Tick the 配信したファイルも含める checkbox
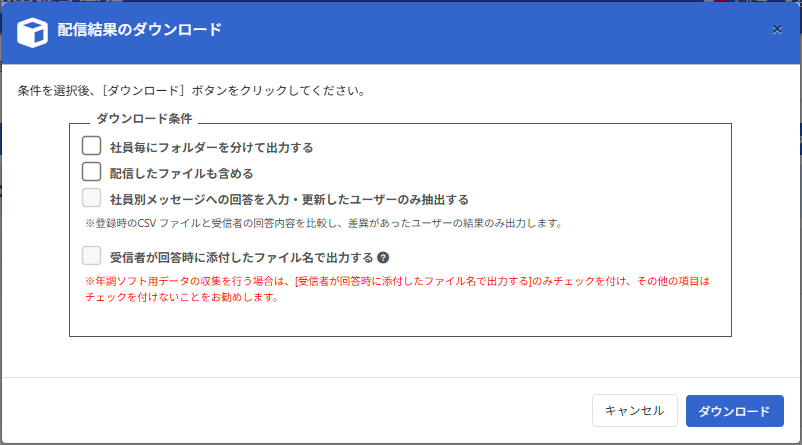This screenshot has height=445, width=802. 92,172
